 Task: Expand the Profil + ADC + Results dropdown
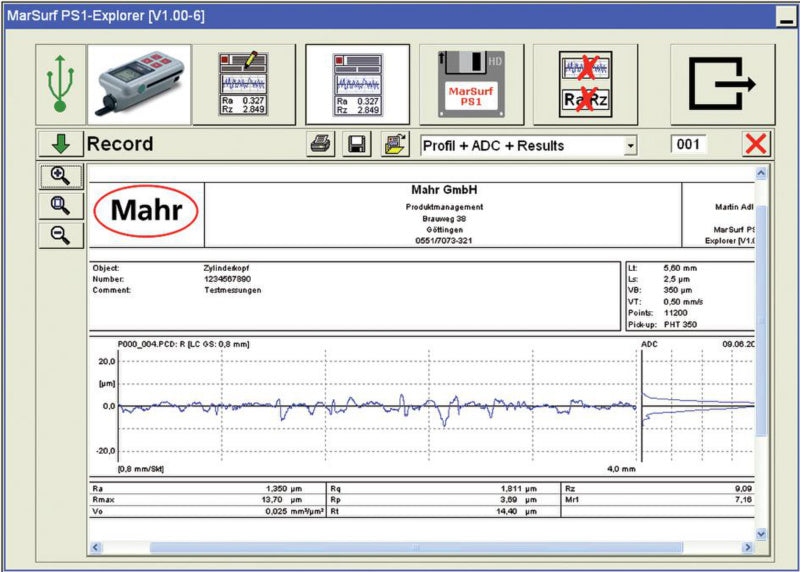coord(629,146)
